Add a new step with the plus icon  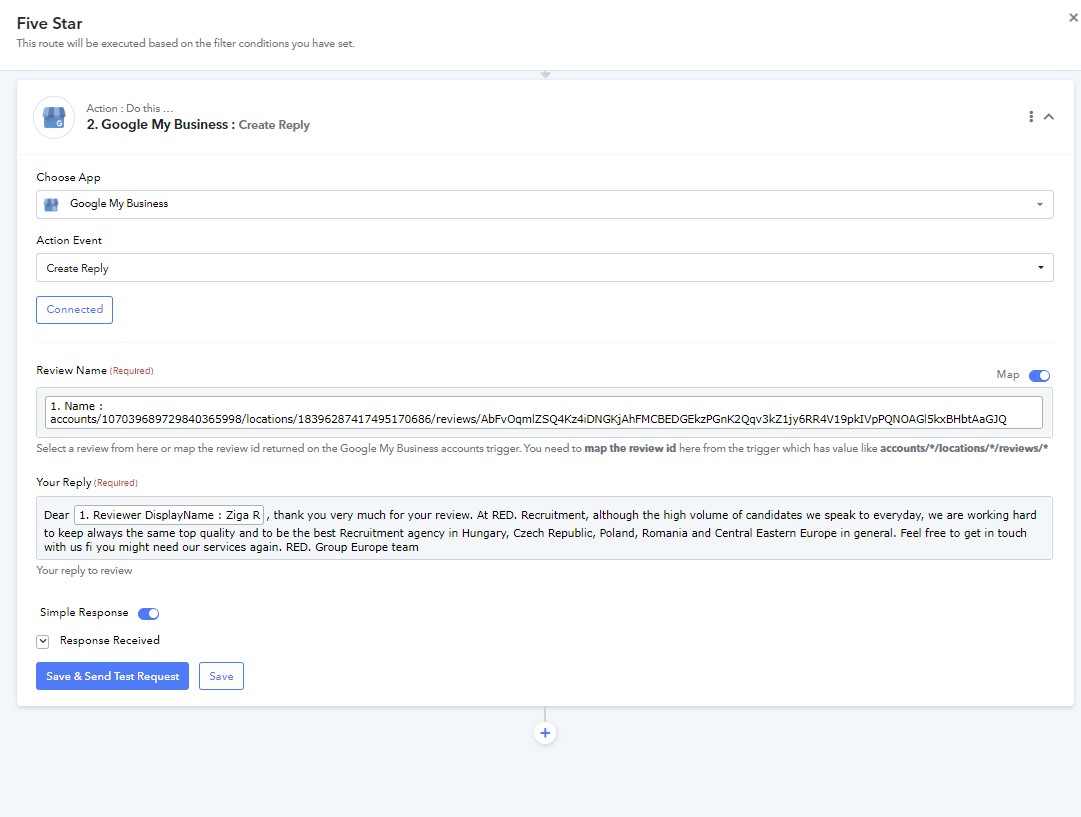[545, 733]
